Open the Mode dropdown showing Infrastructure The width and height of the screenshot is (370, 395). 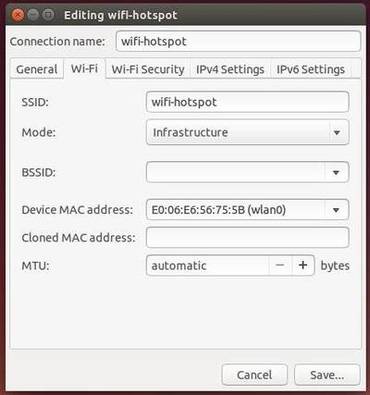248,132
